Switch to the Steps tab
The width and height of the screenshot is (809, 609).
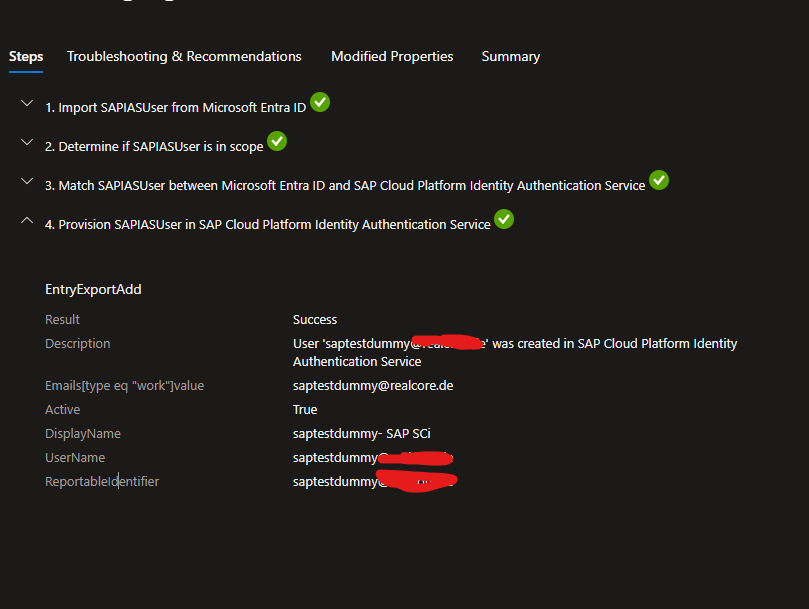pos(26,56)
